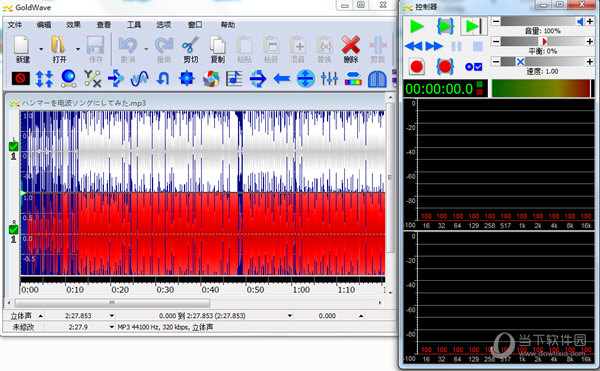Open control properties check icon

(473, 67)
